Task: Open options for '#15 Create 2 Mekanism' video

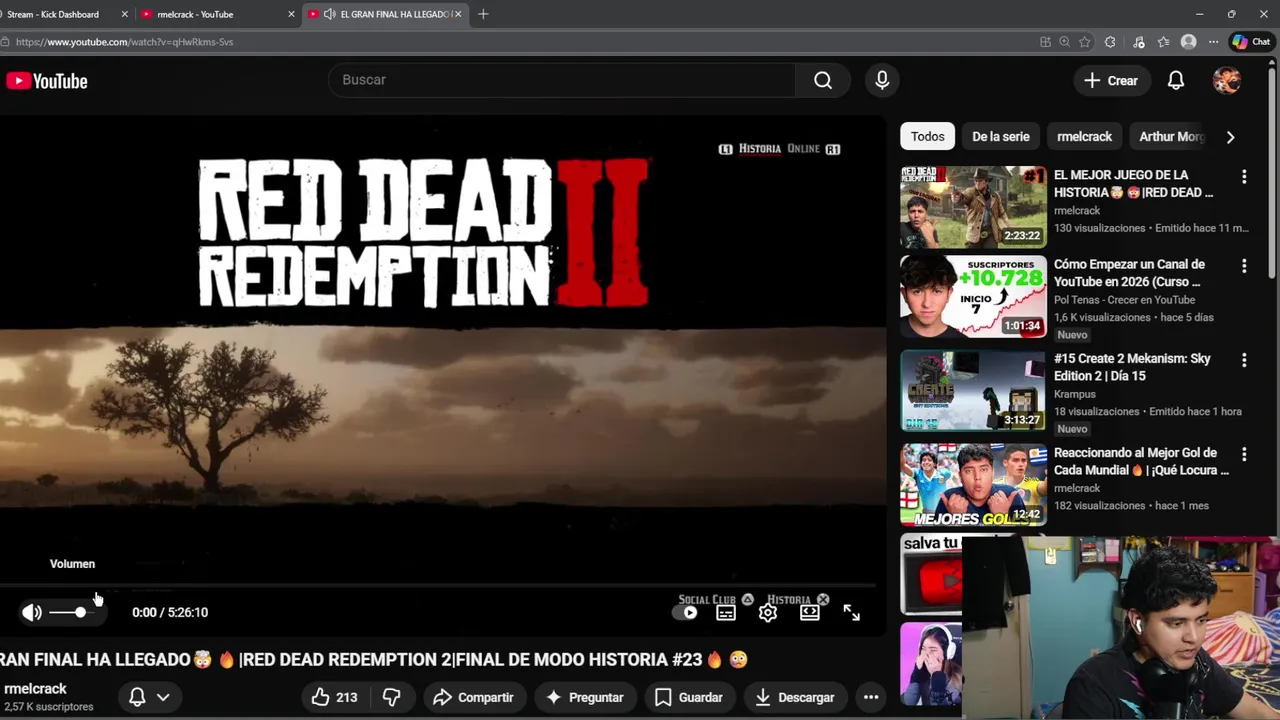Action: (1244, 360)
